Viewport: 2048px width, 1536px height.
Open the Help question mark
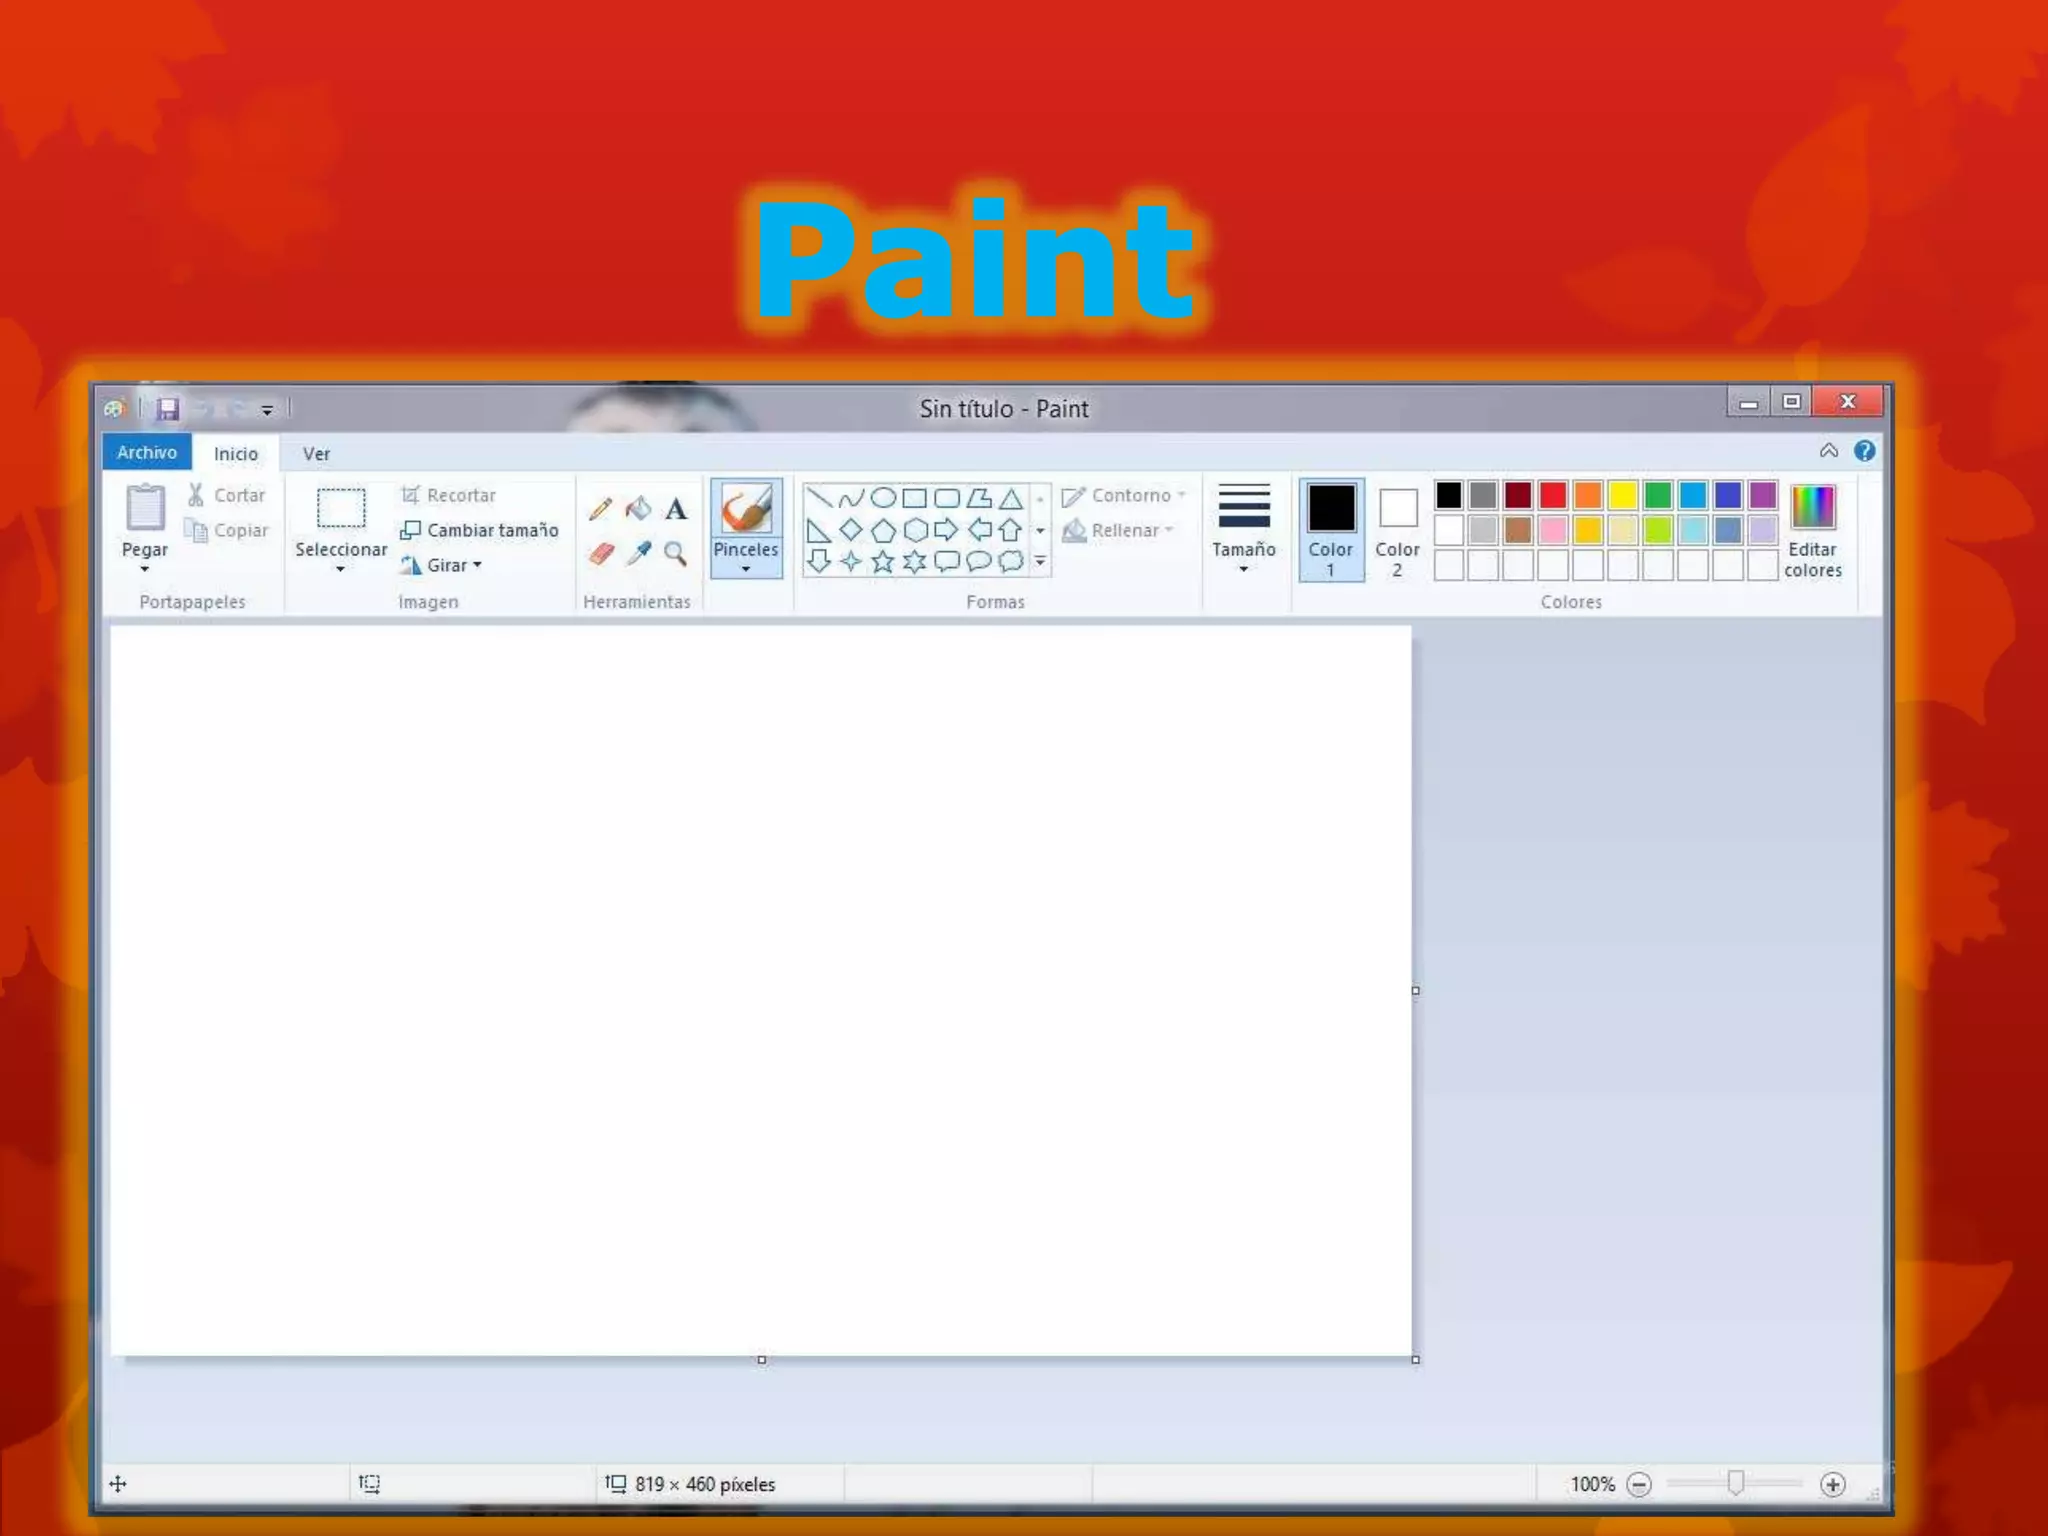point(1865,451)
